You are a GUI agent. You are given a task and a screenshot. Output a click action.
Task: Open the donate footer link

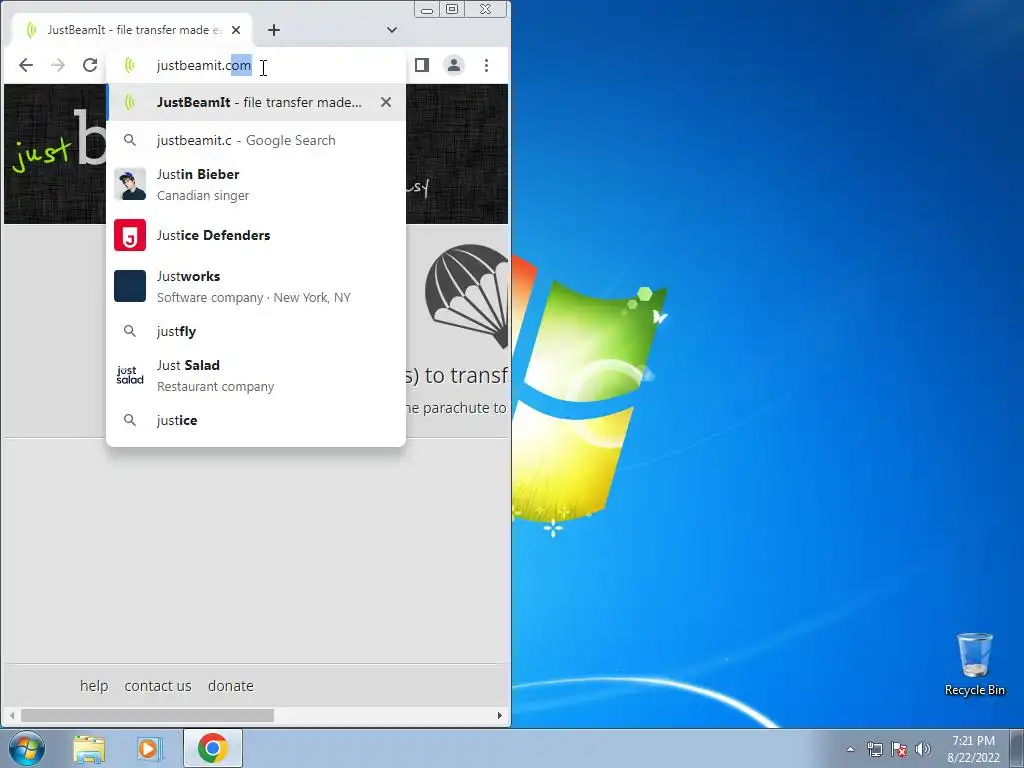pos(231,686)
